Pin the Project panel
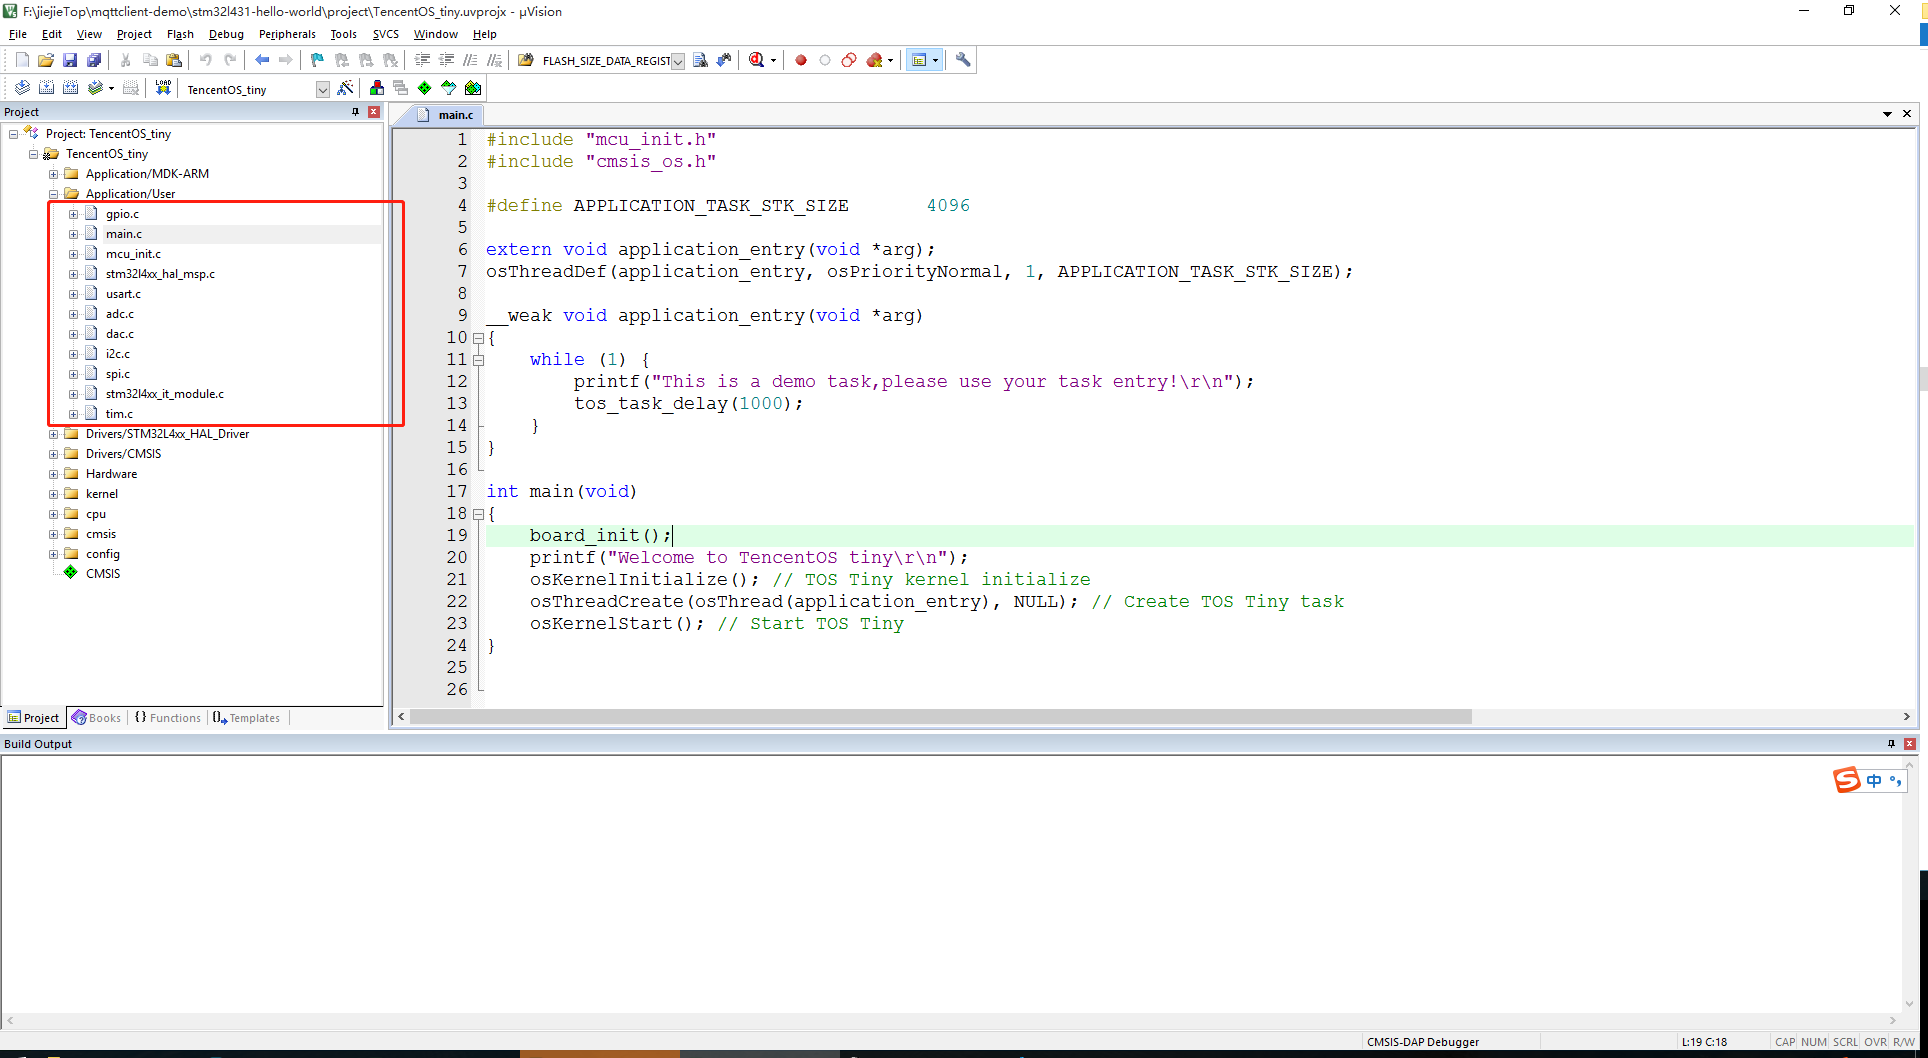1928x1058 pixels. tap(355, 112)
